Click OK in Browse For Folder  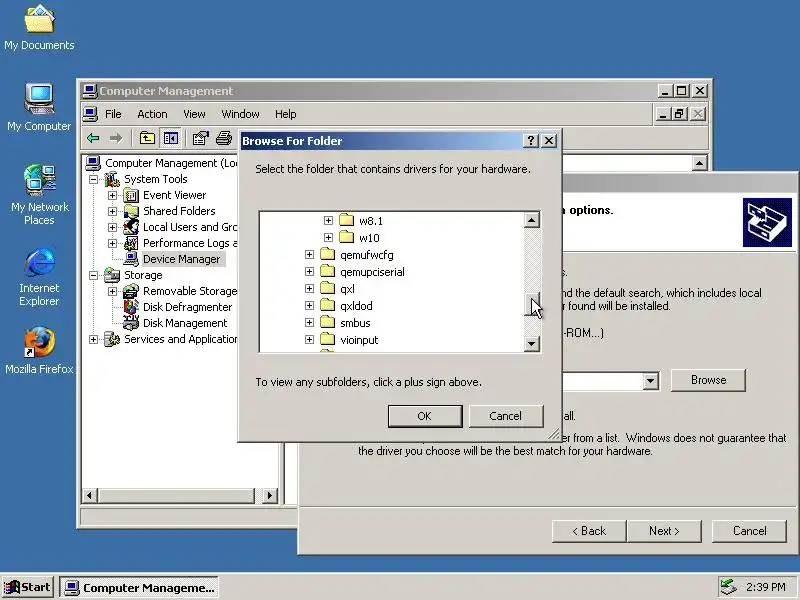[x=424, y=416]
